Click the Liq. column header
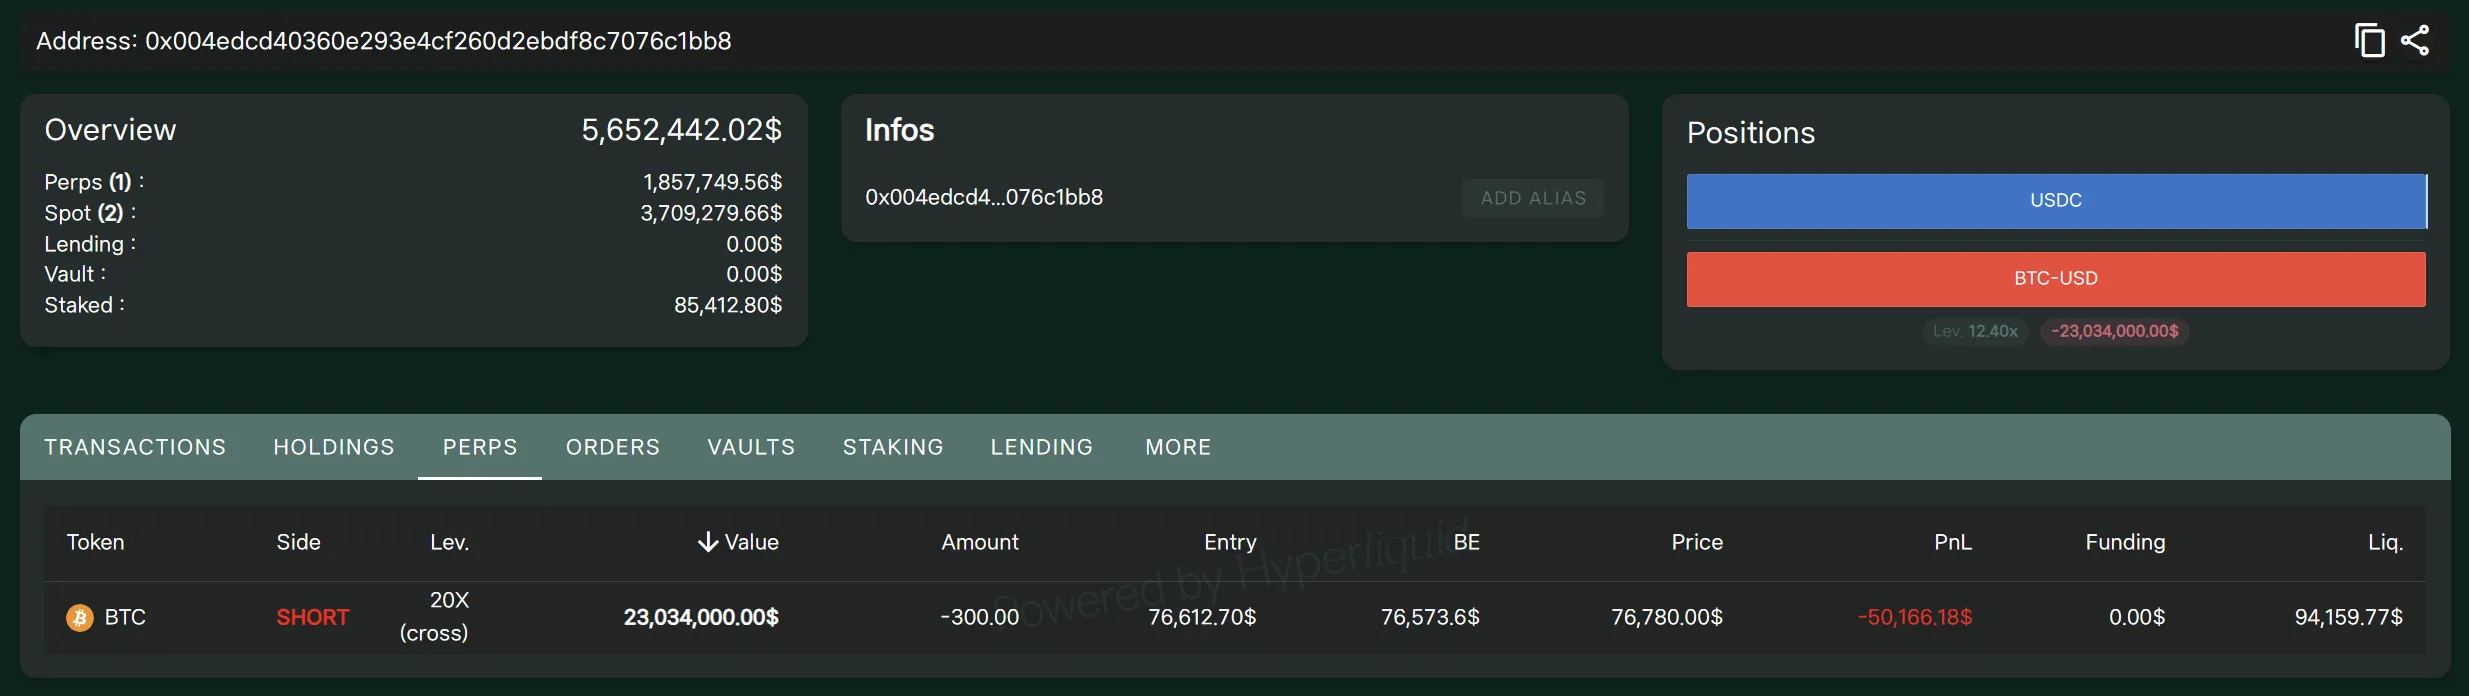This screenshot has height=696, width=2469. [2385, 542]
